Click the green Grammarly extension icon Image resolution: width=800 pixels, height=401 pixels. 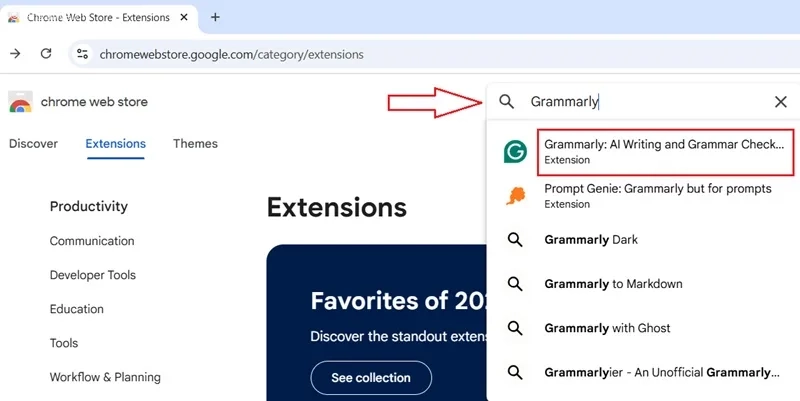coord(515,152)
